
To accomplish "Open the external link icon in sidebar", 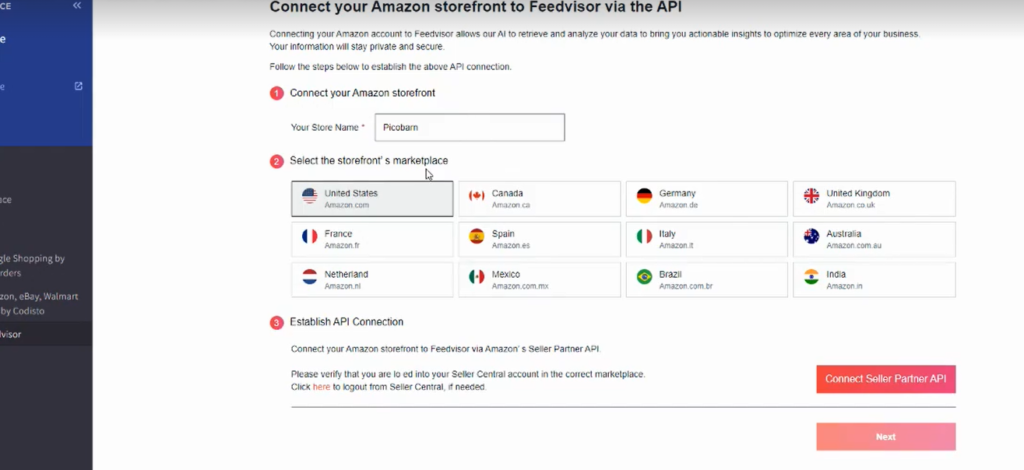I will (x=79, y=86).
